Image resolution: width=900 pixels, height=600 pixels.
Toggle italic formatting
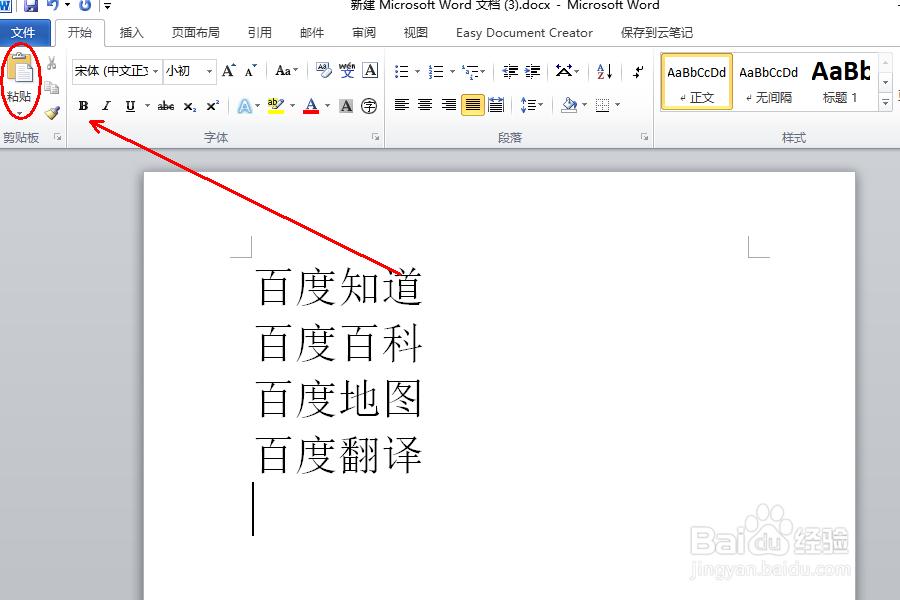coord(106,105)
